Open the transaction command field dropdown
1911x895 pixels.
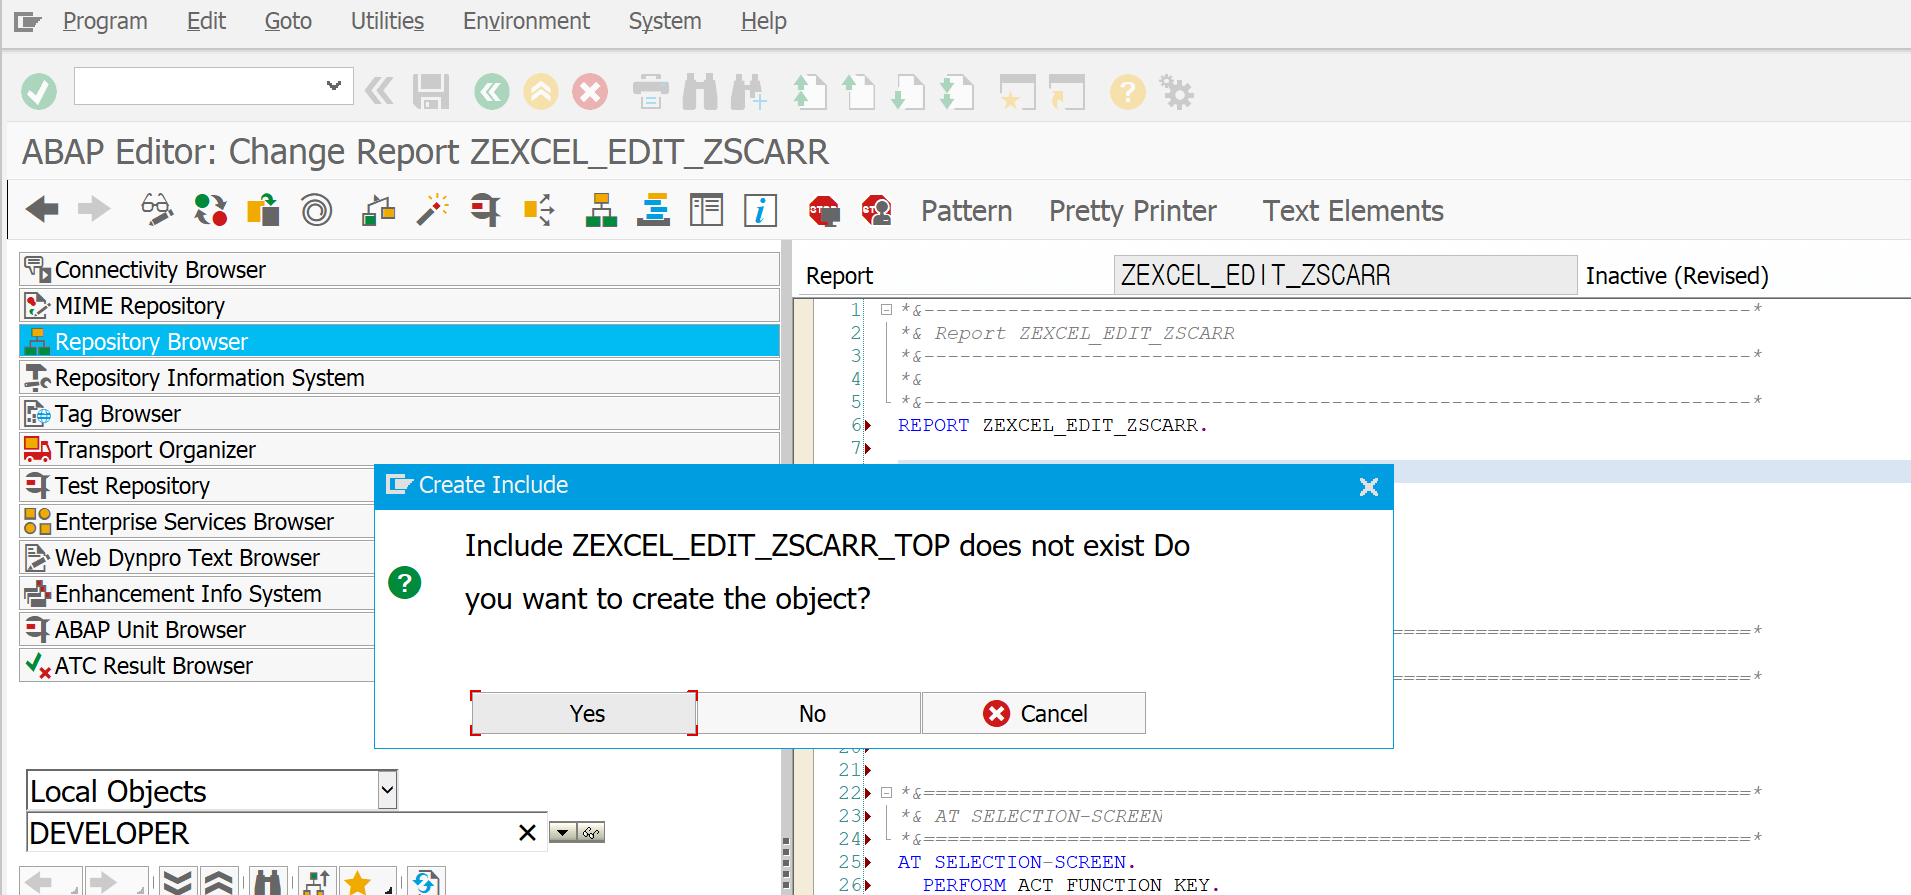pos(334,86)
